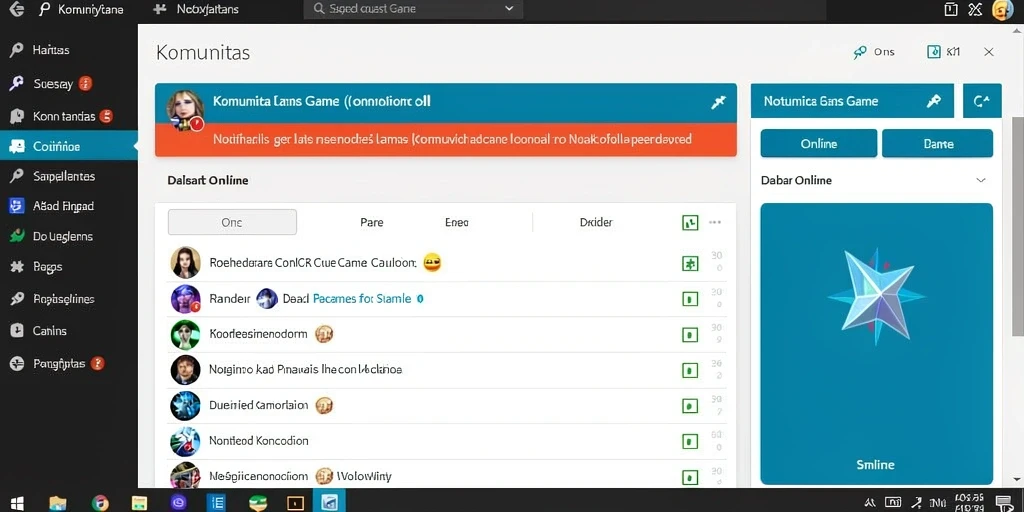Select the Do Ueglerns sidebar icon
Viewport: 1024px width, 512px height.
(16, 236)
